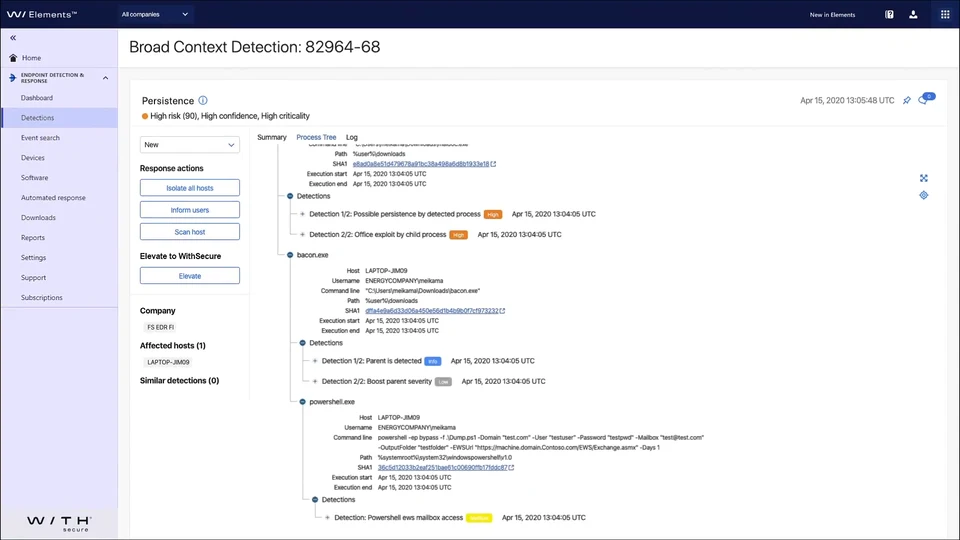Viewport: 960px width, 540px height.
Task: Click the LAPTOP-JIM09 affected host tag
Action: (168, 362)
